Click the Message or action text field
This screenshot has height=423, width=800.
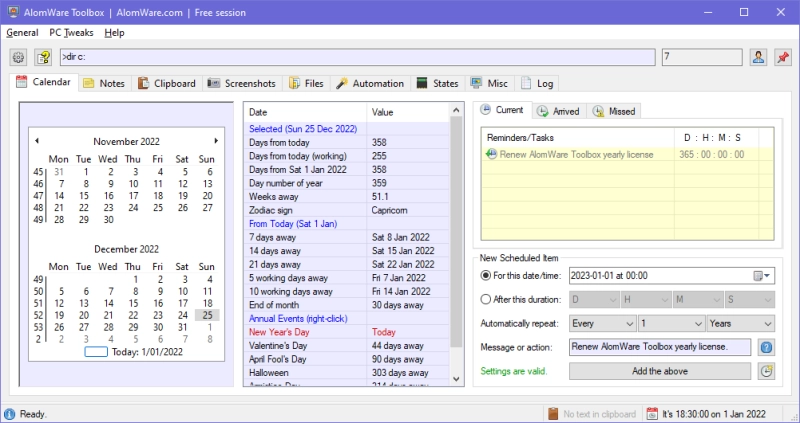click(660, 347)
